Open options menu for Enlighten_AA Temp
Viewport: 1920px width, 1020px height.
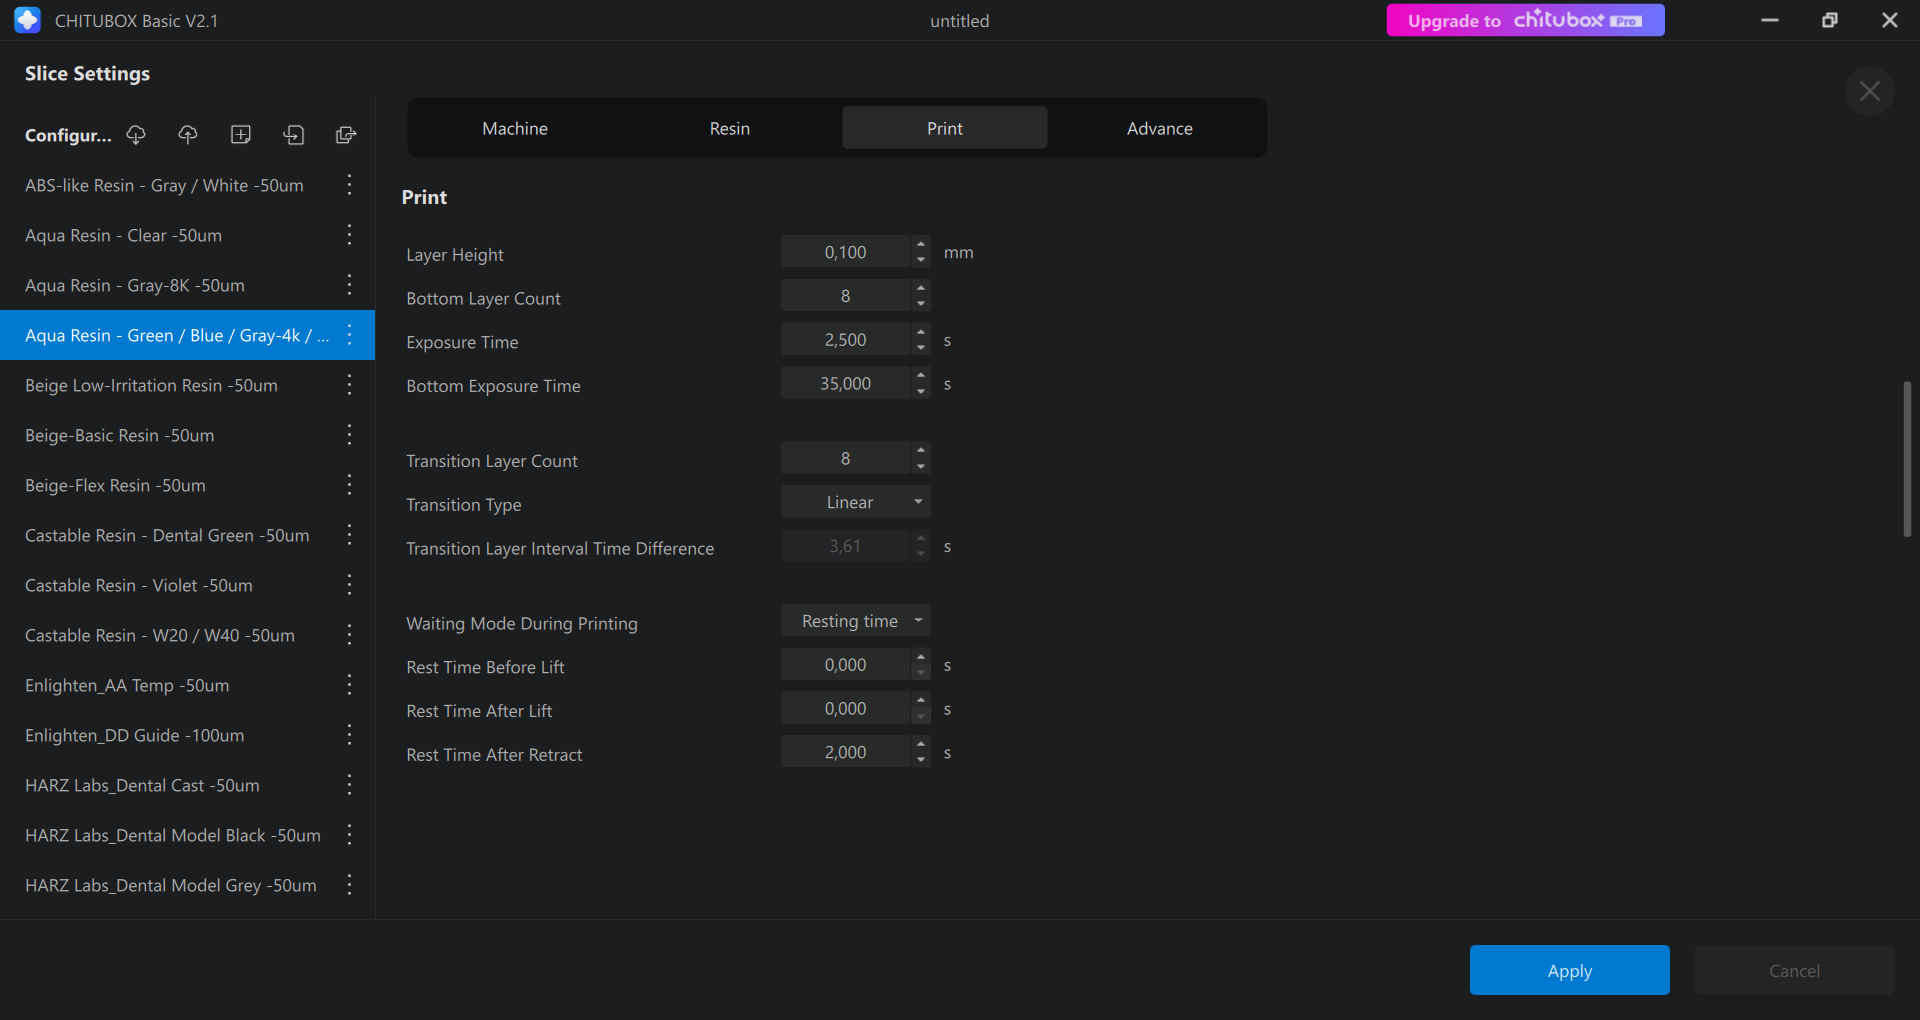pos(349,685)
